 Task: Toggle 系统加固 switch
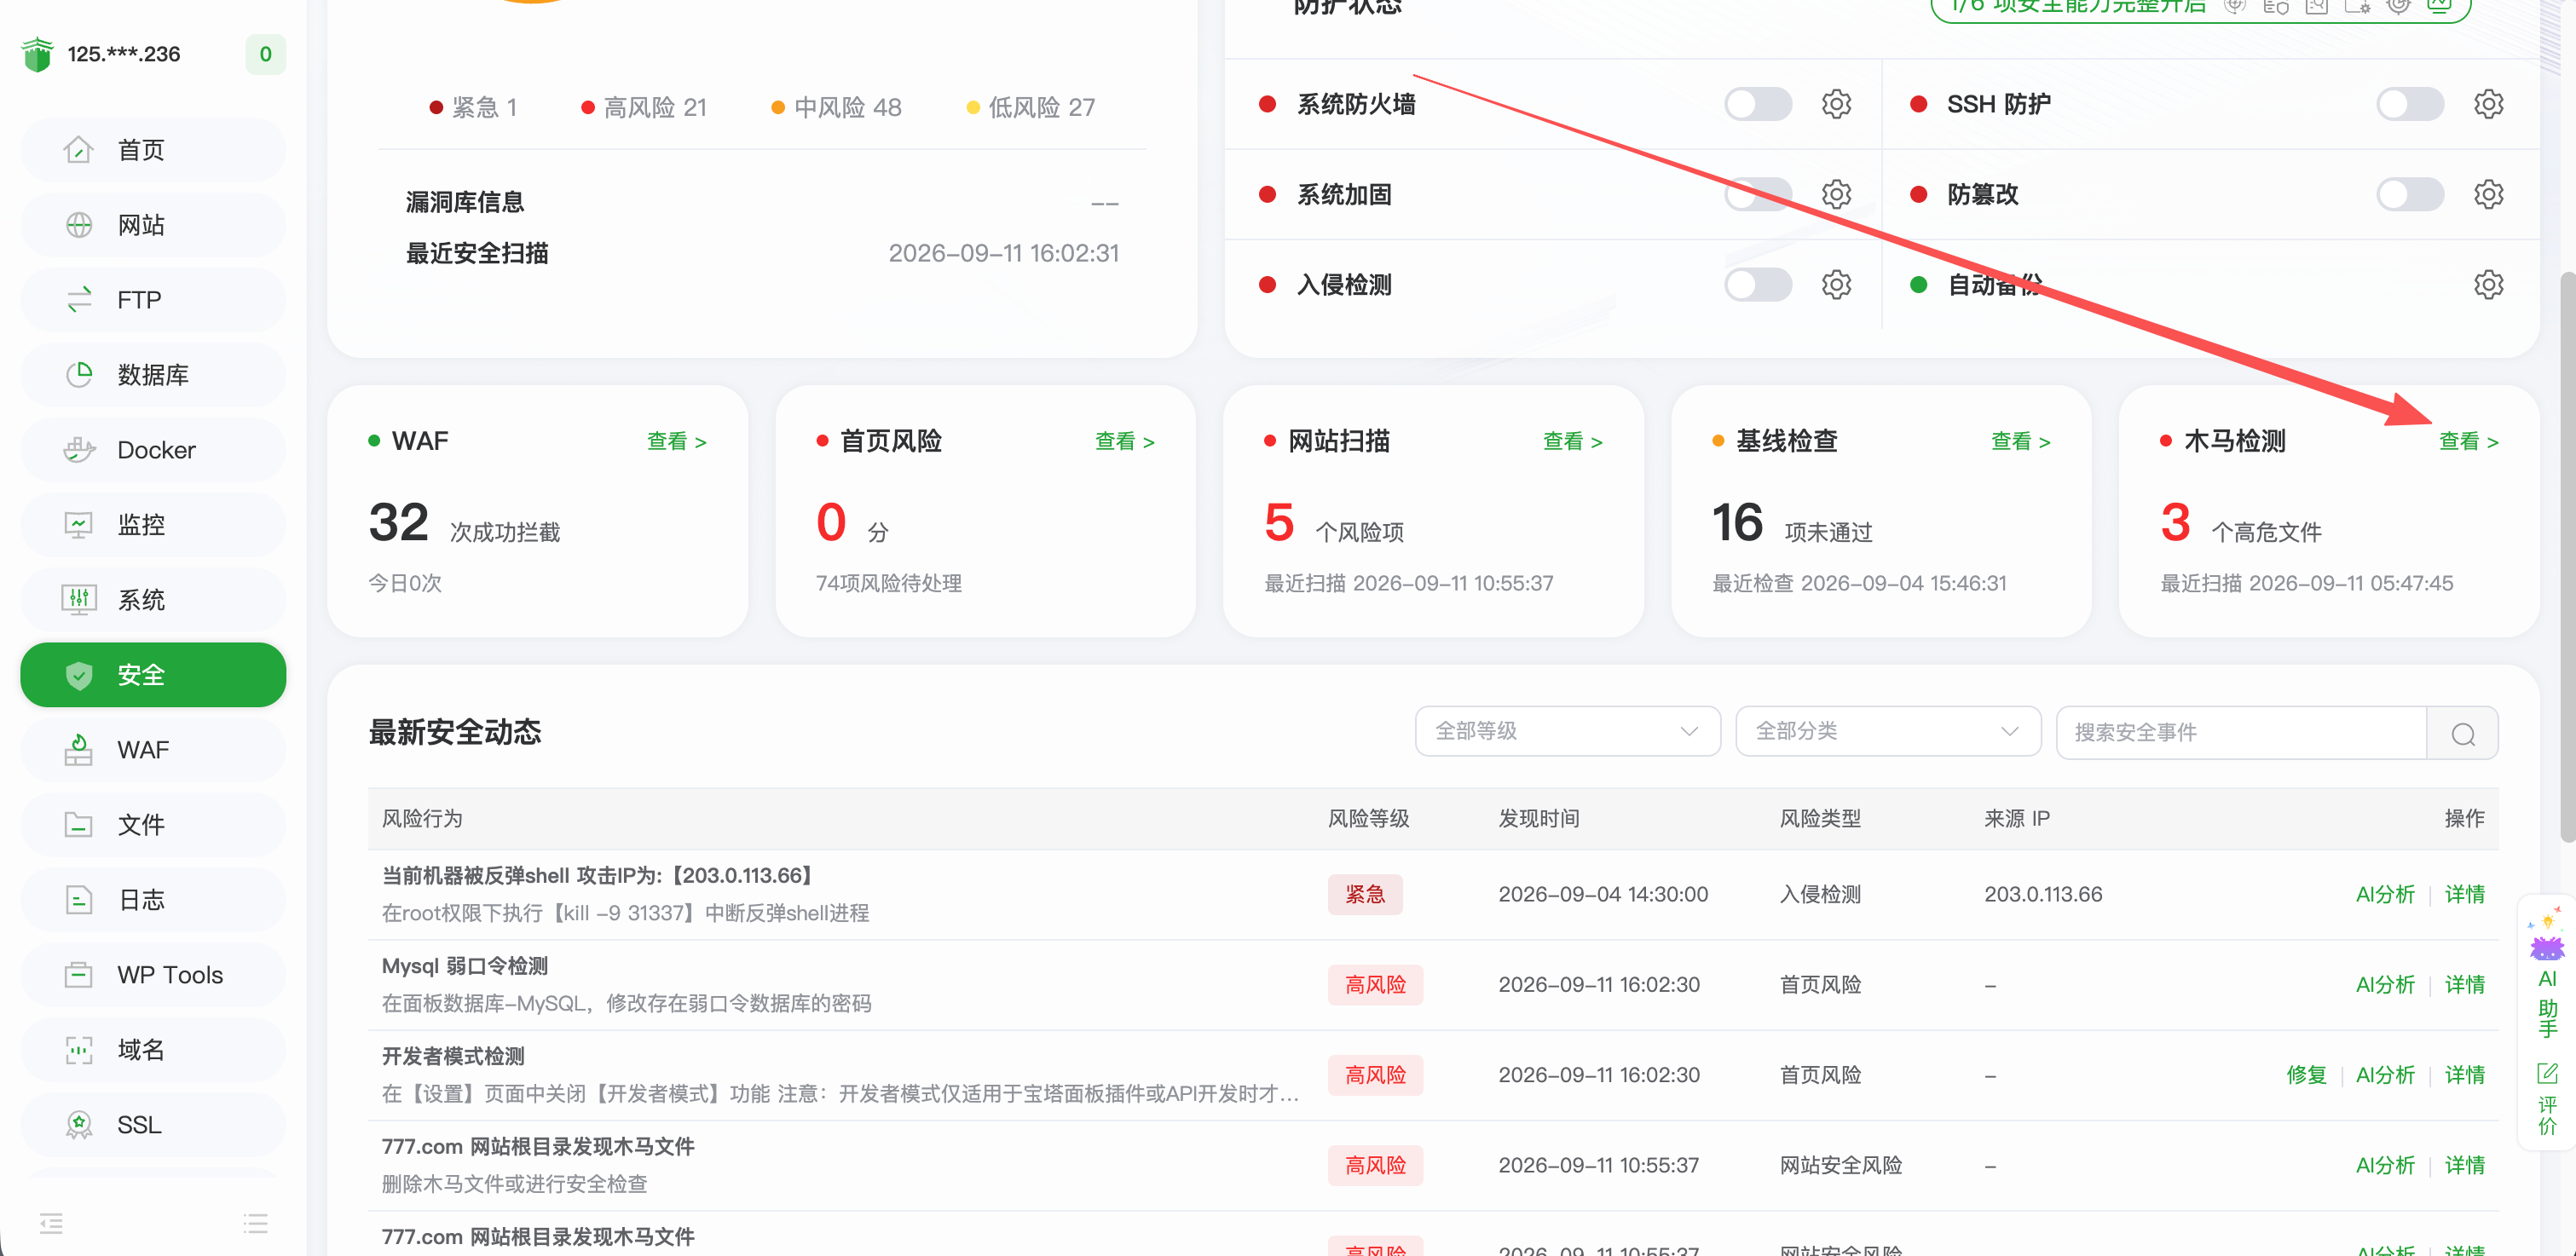click(1758, 194)
